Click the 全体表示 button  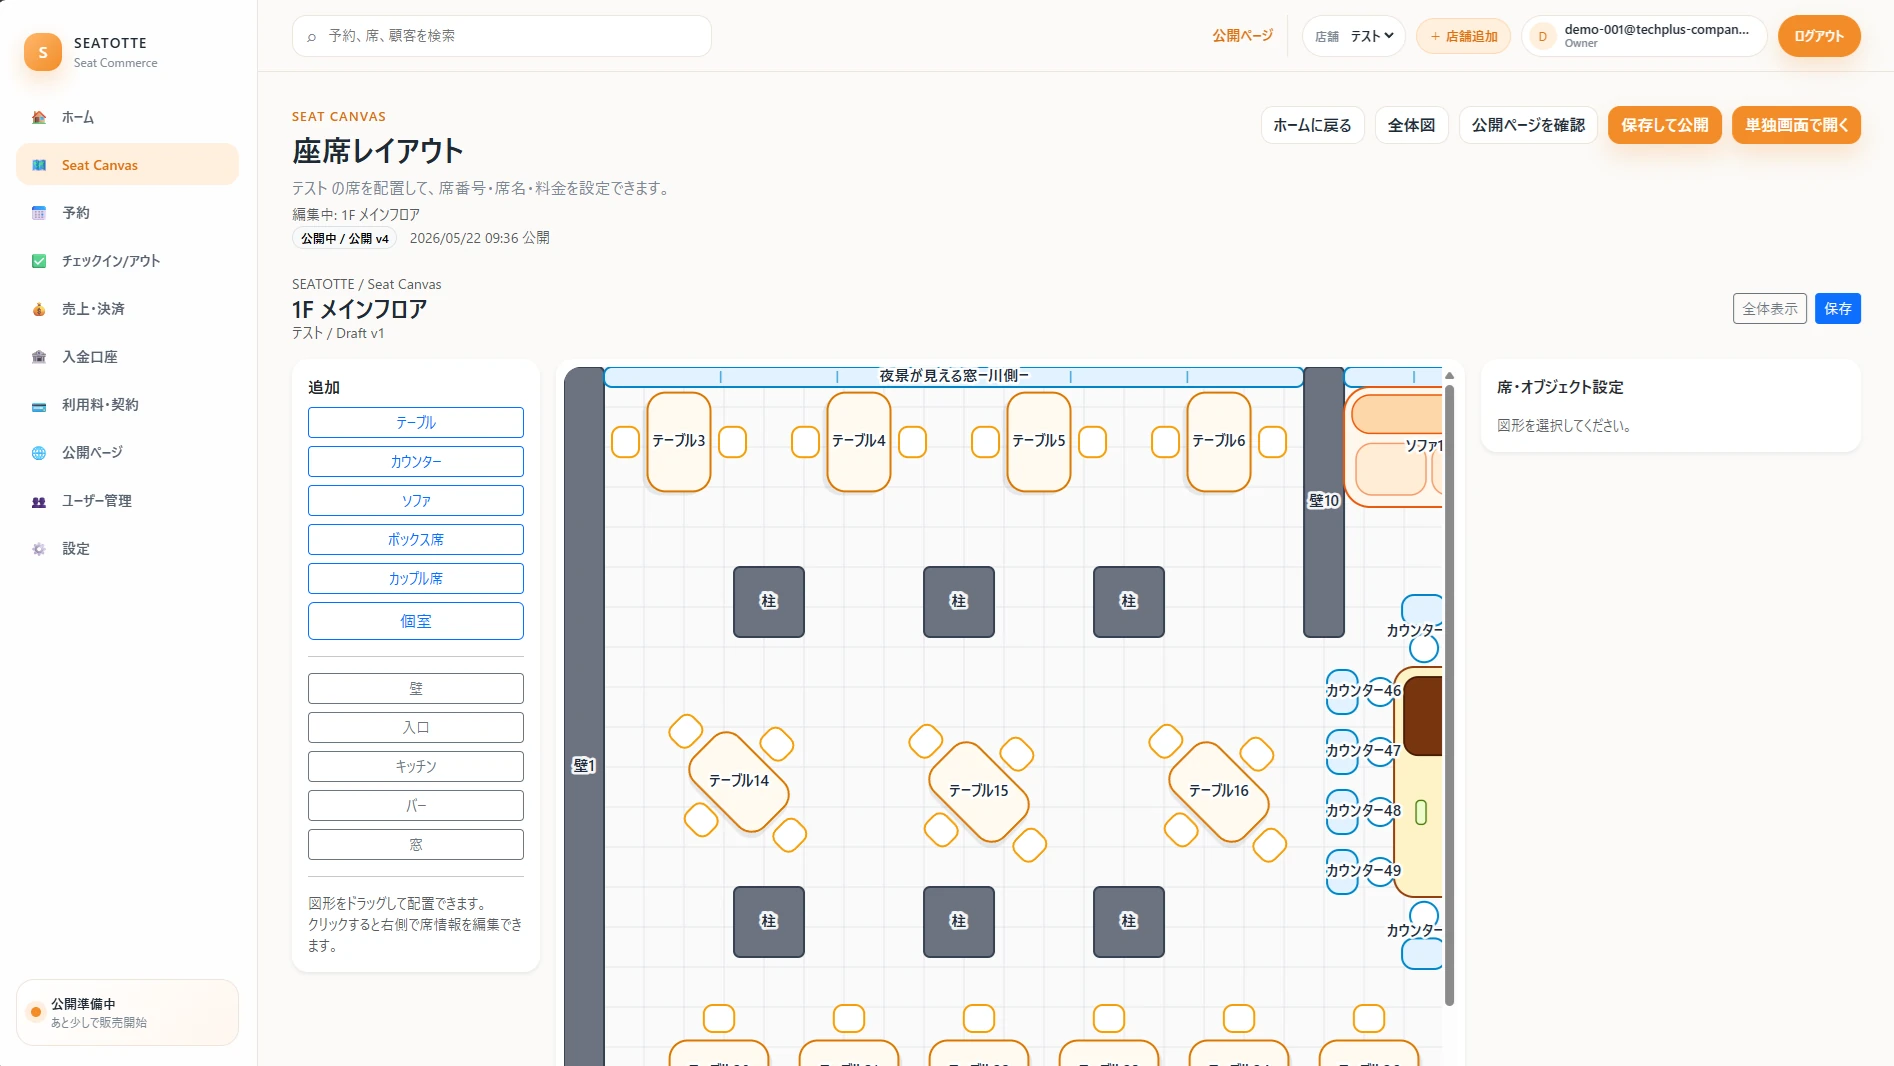point(1770,309)
